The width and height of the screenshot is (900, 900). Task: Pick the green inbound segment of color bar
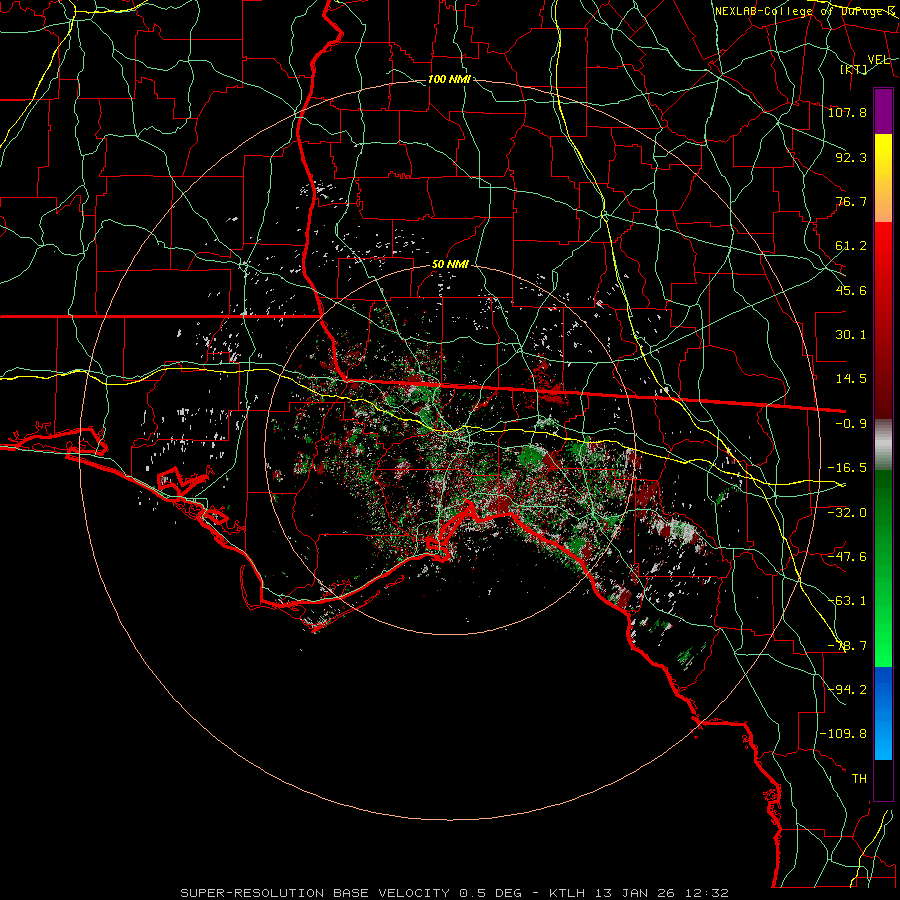883,568
